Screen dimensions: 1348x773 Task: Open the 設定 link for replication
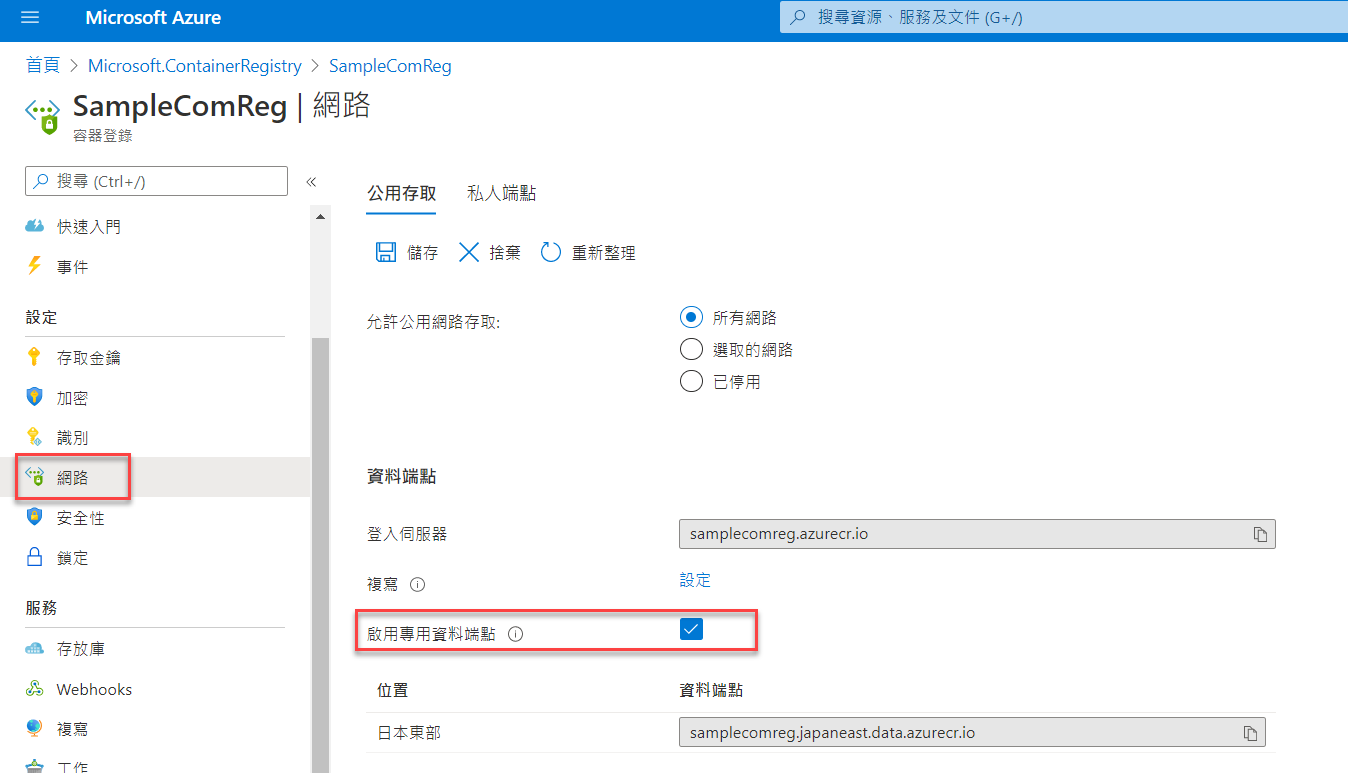[695, 580]
